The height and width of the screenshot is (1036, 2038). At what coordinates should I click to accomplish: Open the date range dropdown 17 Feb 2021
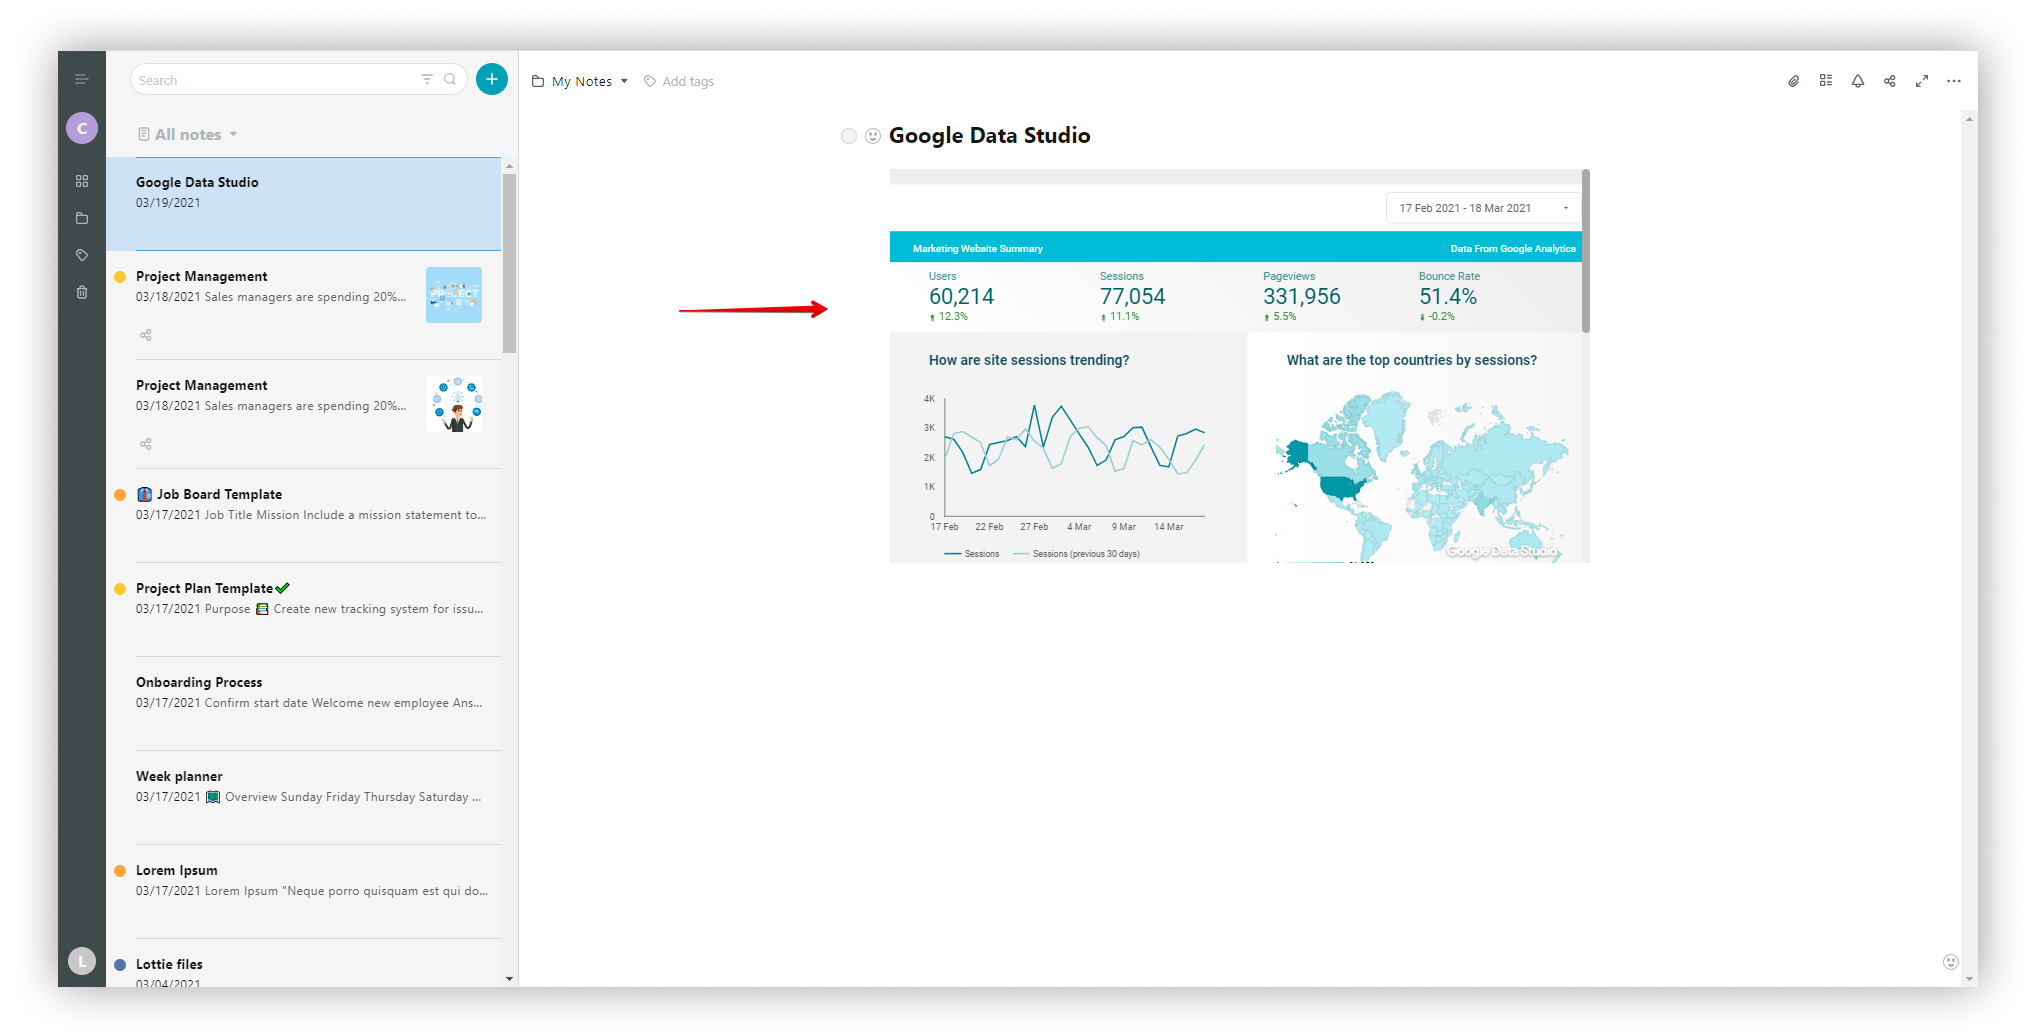[x=1483, y=208]
